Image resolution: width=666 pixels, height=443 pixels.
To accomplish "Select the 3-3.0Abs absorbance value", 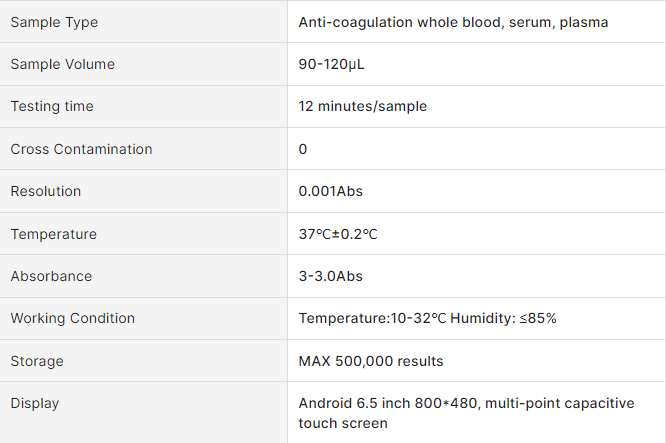I will pos(332,276).
